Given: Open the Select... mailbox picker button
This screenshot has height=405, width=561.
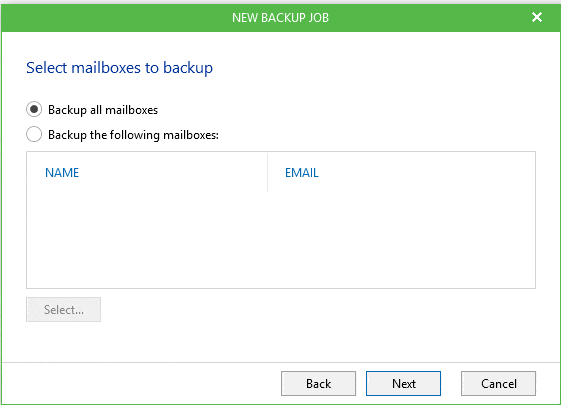Looking at the screenshot, I should pos(63,309).
